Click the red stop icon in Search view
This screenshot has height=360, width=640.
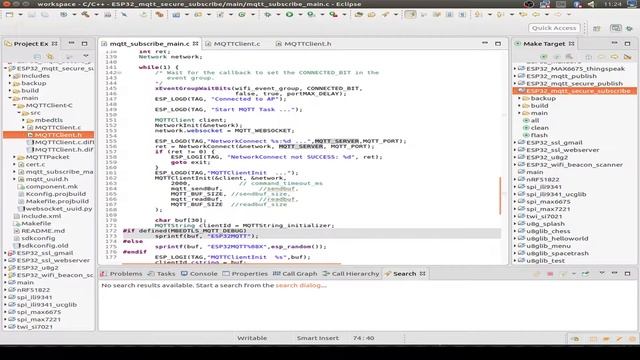coord(550,274)
